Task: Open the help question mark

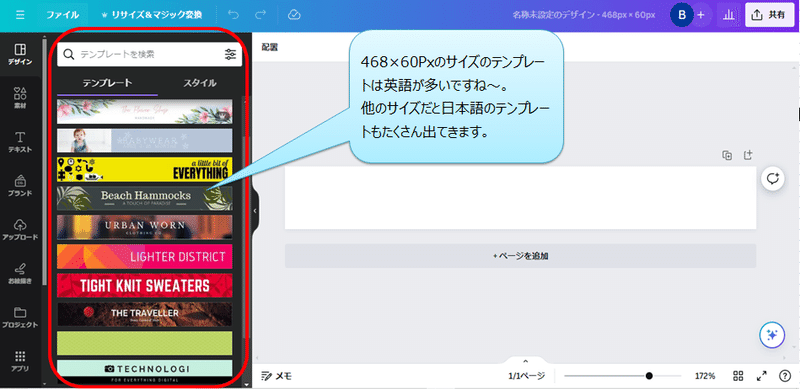Action: click(x=785, y=376)
